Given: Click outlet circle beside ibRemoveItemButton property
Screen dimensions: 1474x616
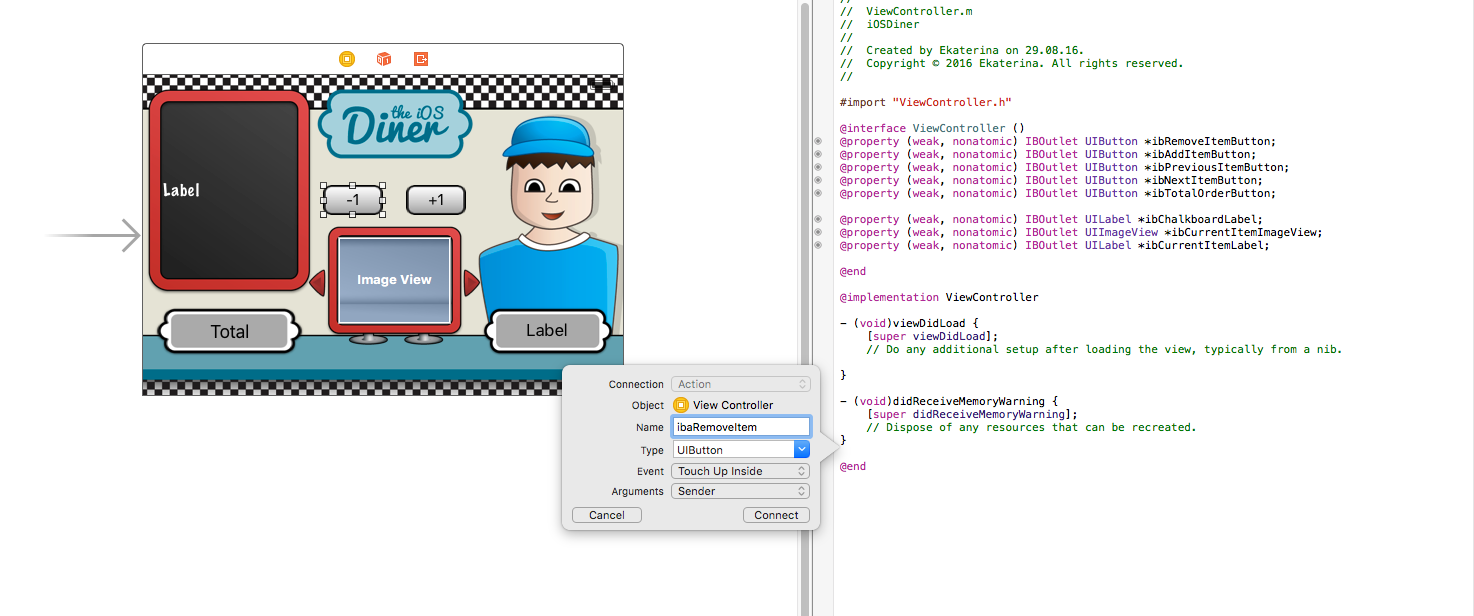Looking at the screenshot, I should 818,142.
